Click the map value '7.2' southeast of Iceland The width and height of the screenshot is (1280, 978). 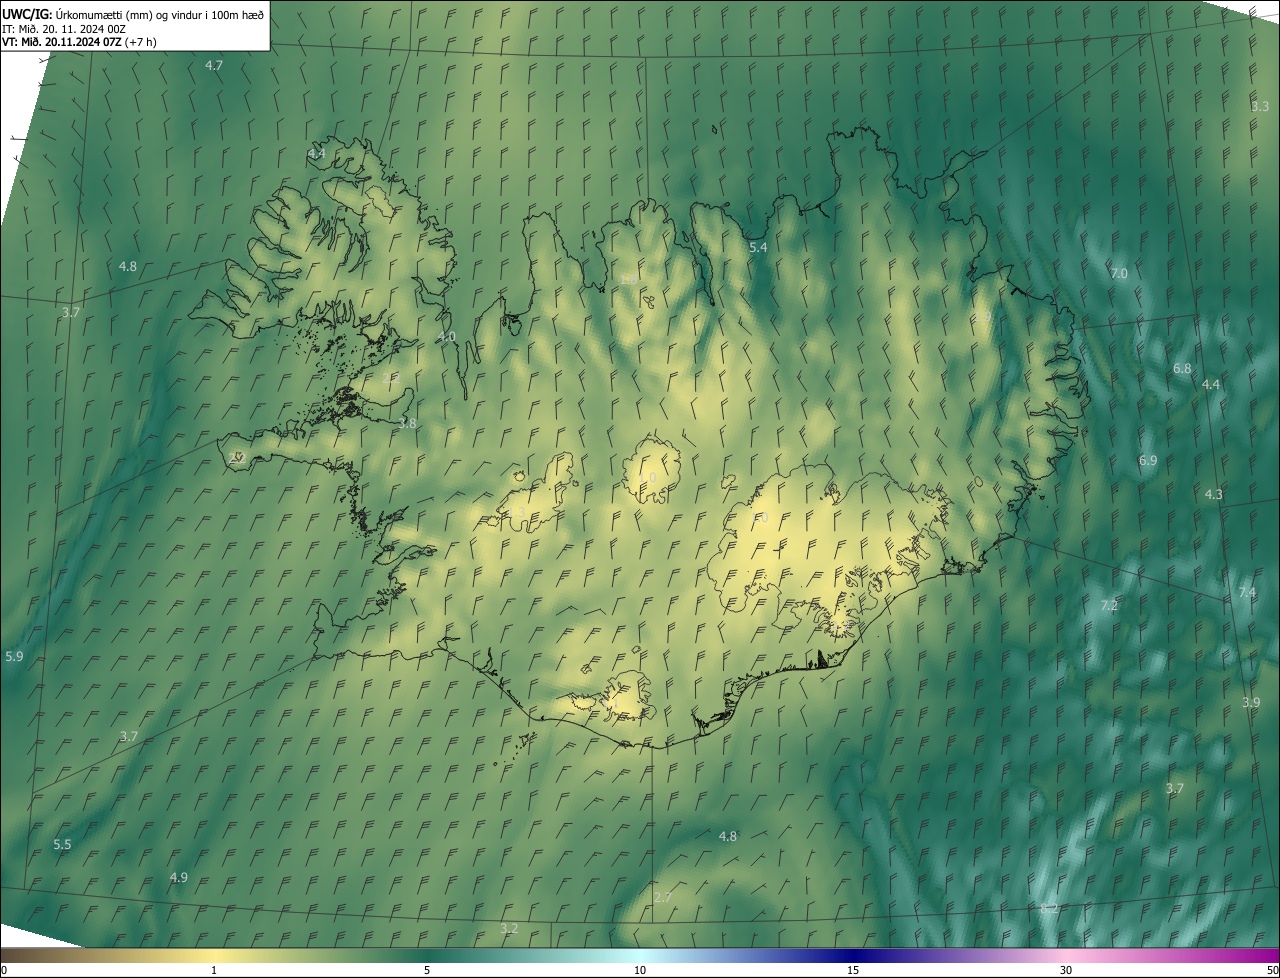(x=1109, y=605)
